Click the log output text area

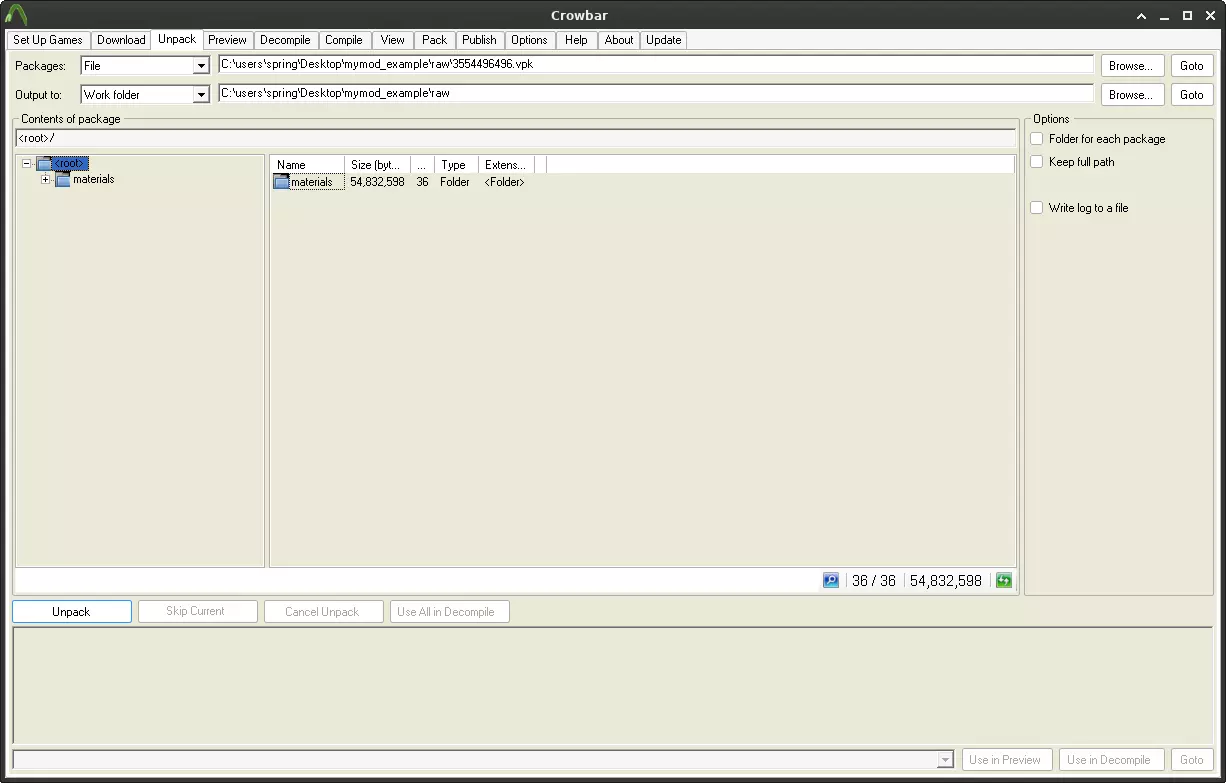coord(613,686)
